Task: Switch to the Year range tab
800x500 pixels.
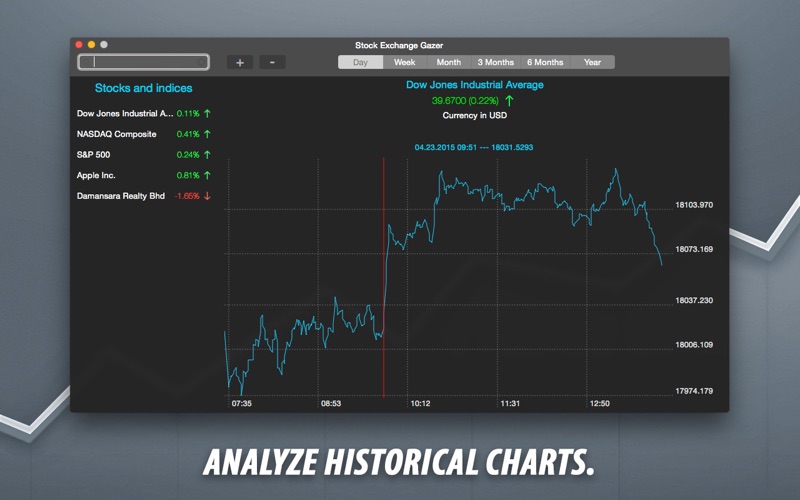Action: [592, 62]
